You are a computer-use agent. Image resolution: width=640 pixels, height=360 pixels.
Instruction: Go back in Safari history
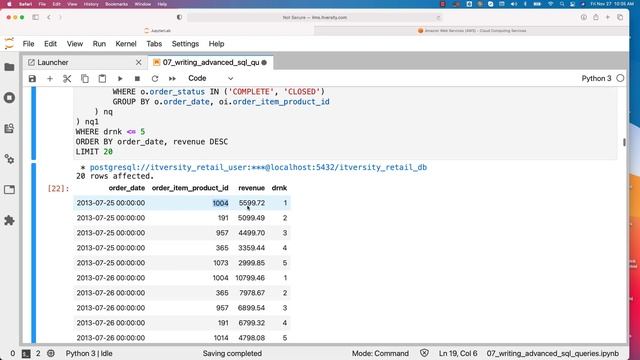(49, 17)
